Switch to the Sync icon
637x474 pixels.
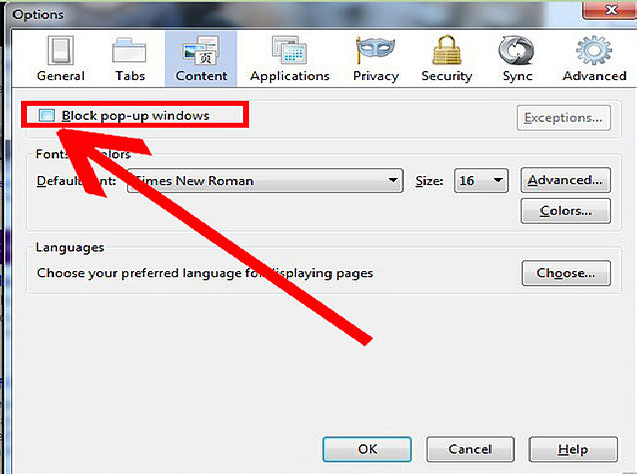[516, 50]
